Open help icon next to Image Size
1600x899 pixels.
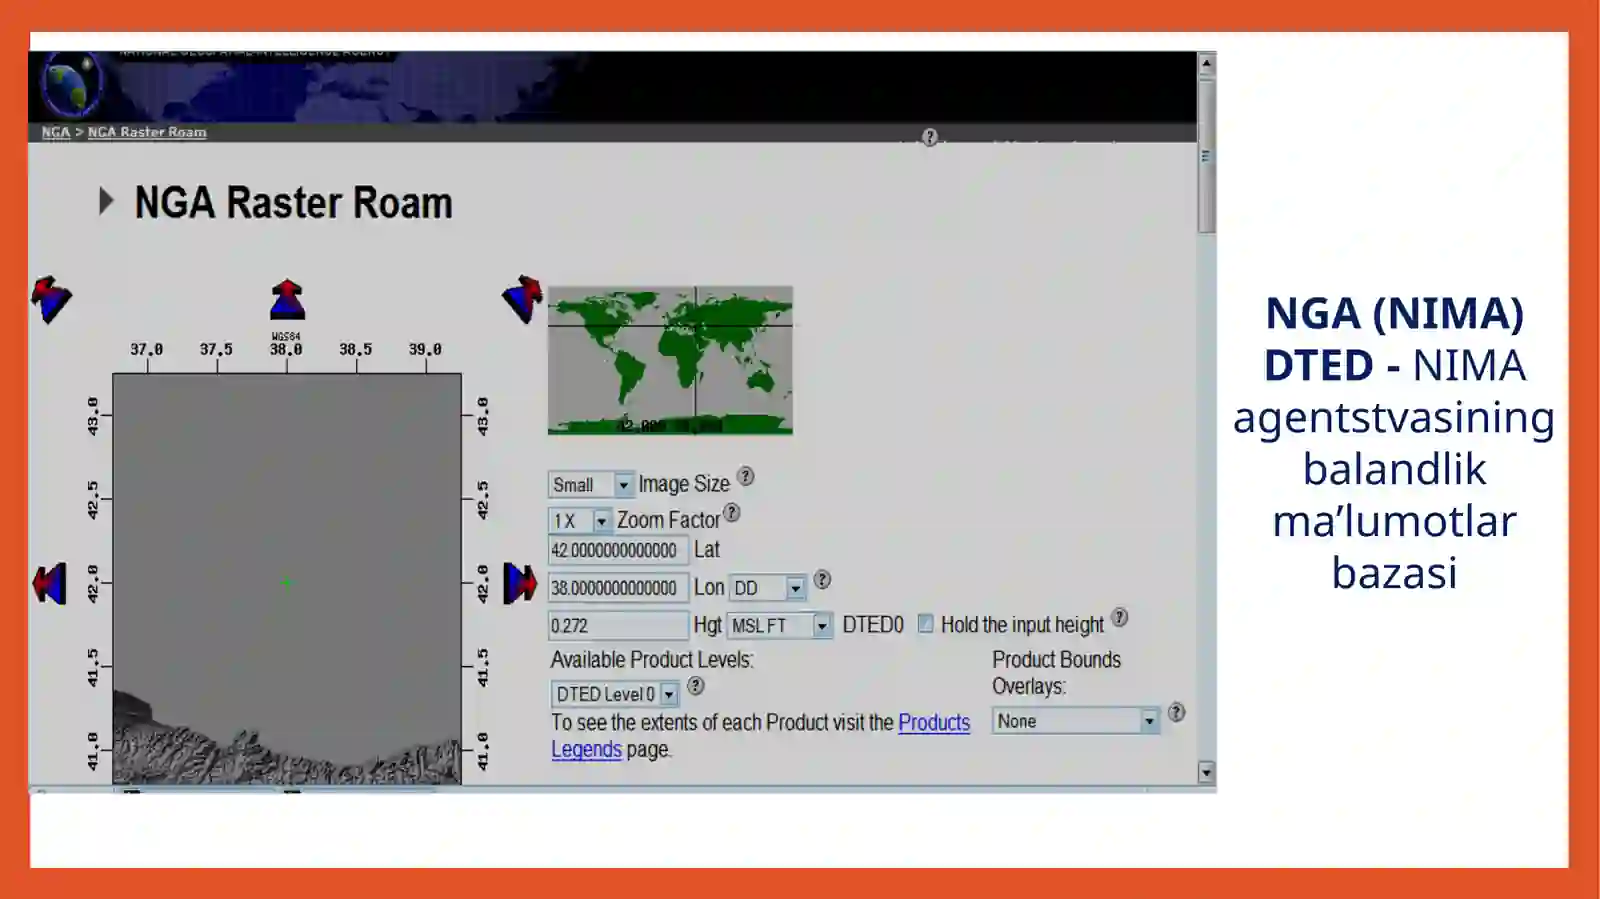(x=746, y=477)
